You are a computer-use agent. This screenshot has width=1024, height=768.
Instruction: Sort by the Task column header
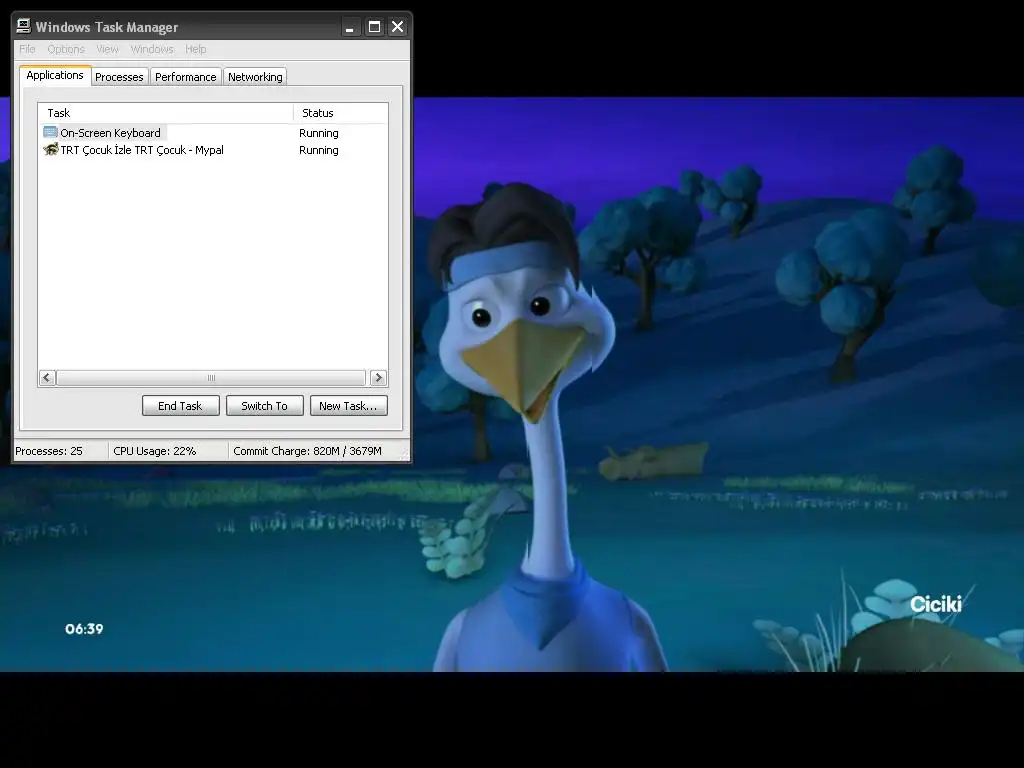coord(166,113)
